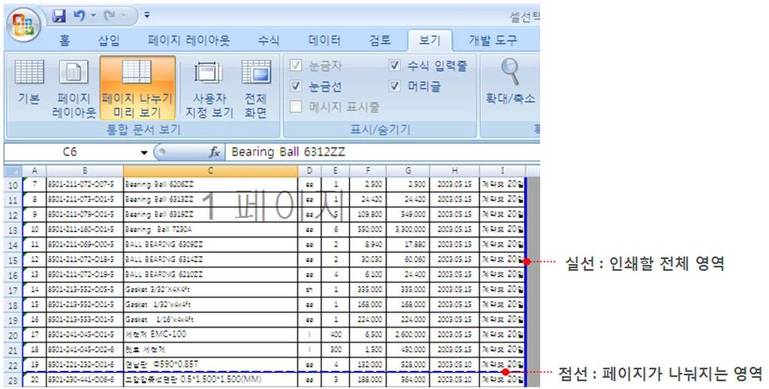
Task: Open 사용자 지정 보기 custom views
Action: coord(209,88)
